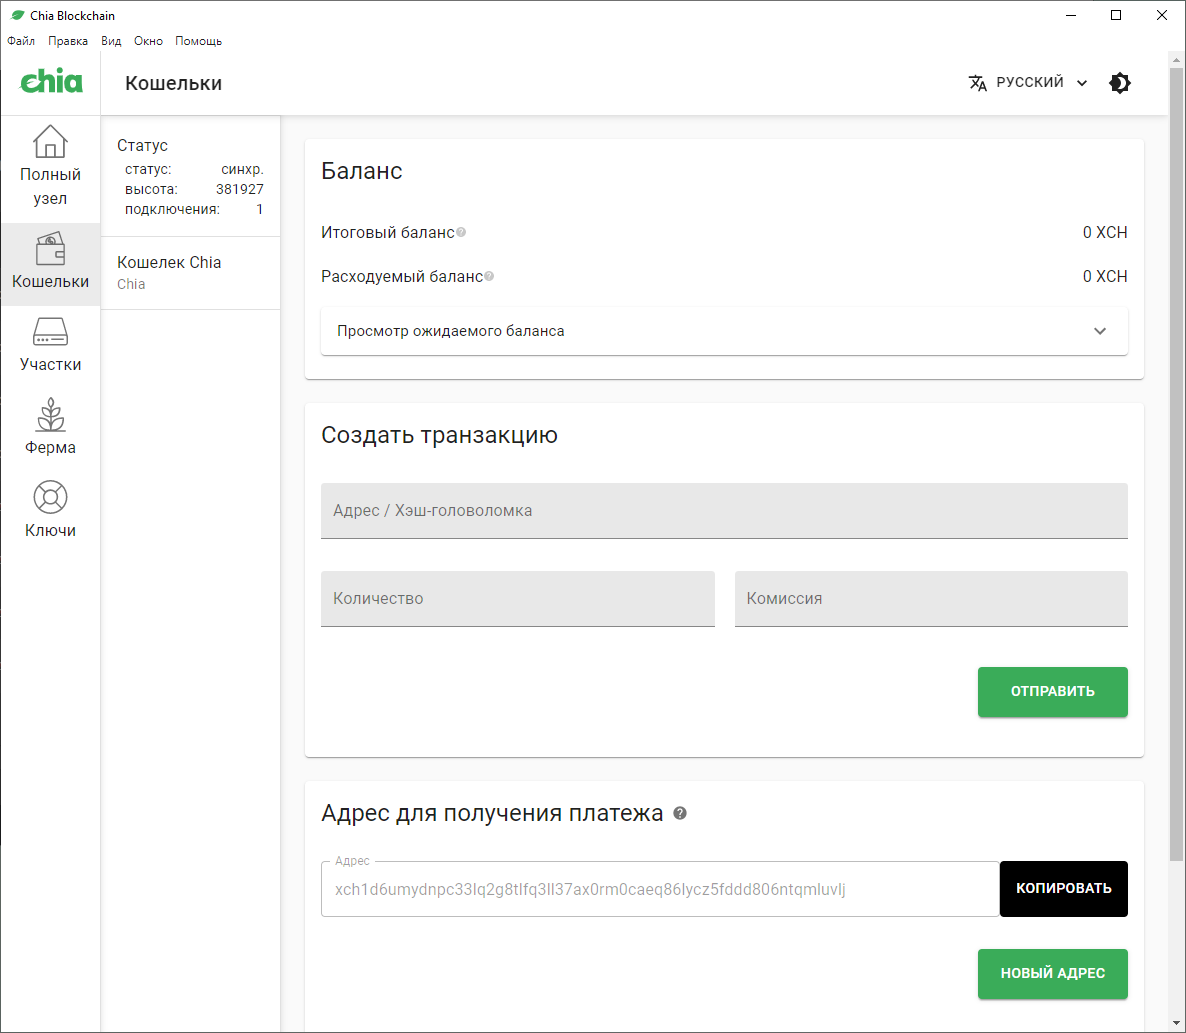Viewport: 1186px width, 1033px height.
Task: Click the Расходуемый баланс 0 XCH value
Action: pos(1104,276)
